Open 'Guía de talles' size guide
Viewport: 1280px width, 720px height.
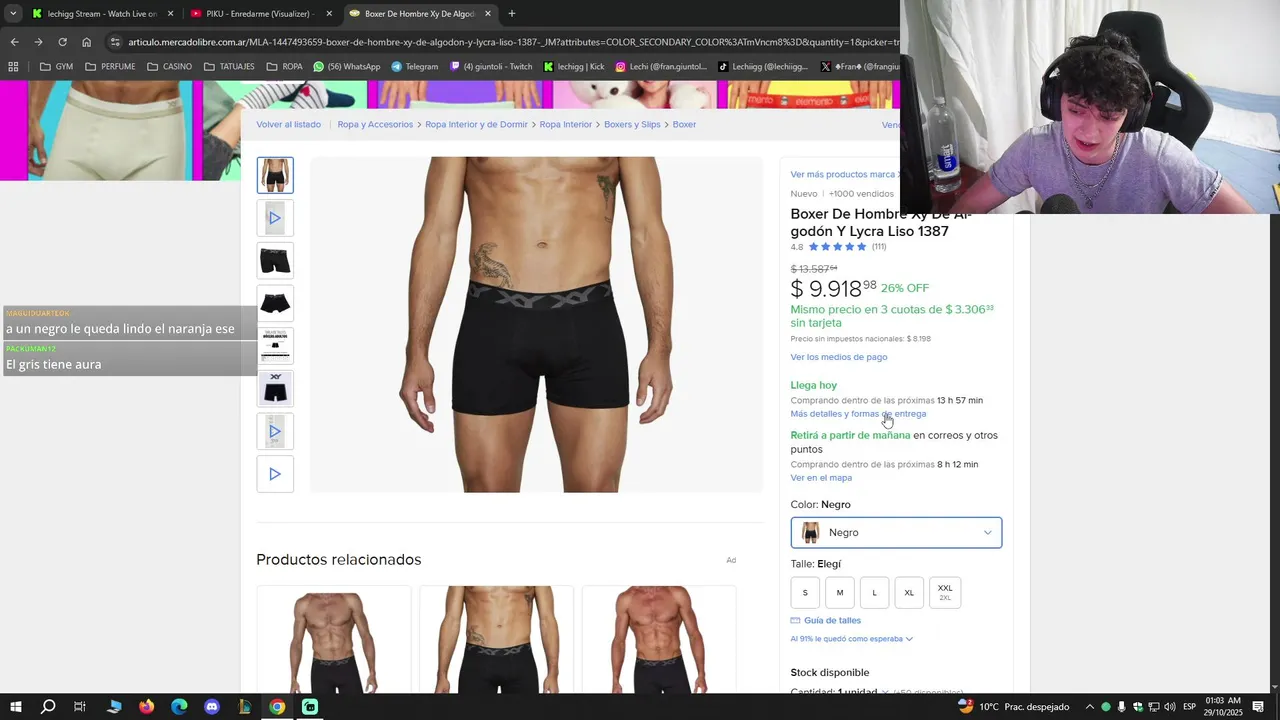825,621
